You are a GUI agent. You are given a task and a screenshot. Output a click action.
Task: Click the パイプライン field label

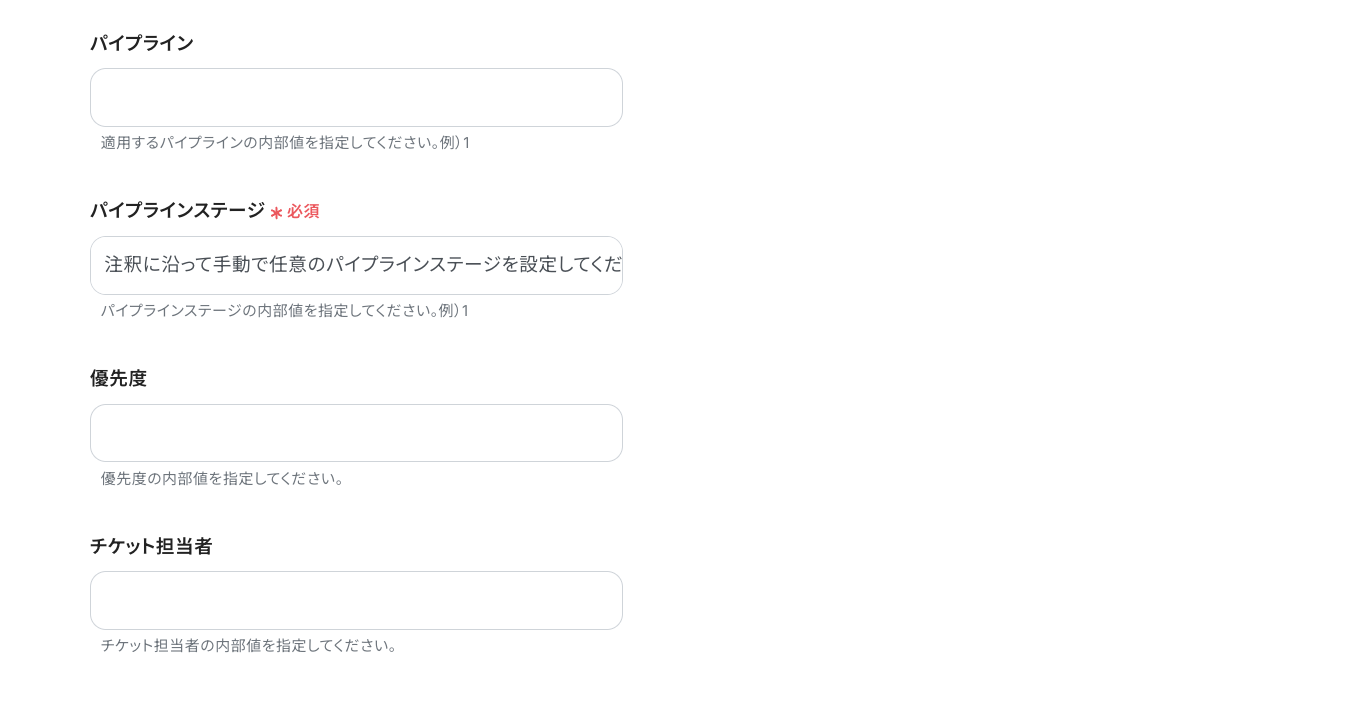tap(142, 43)
